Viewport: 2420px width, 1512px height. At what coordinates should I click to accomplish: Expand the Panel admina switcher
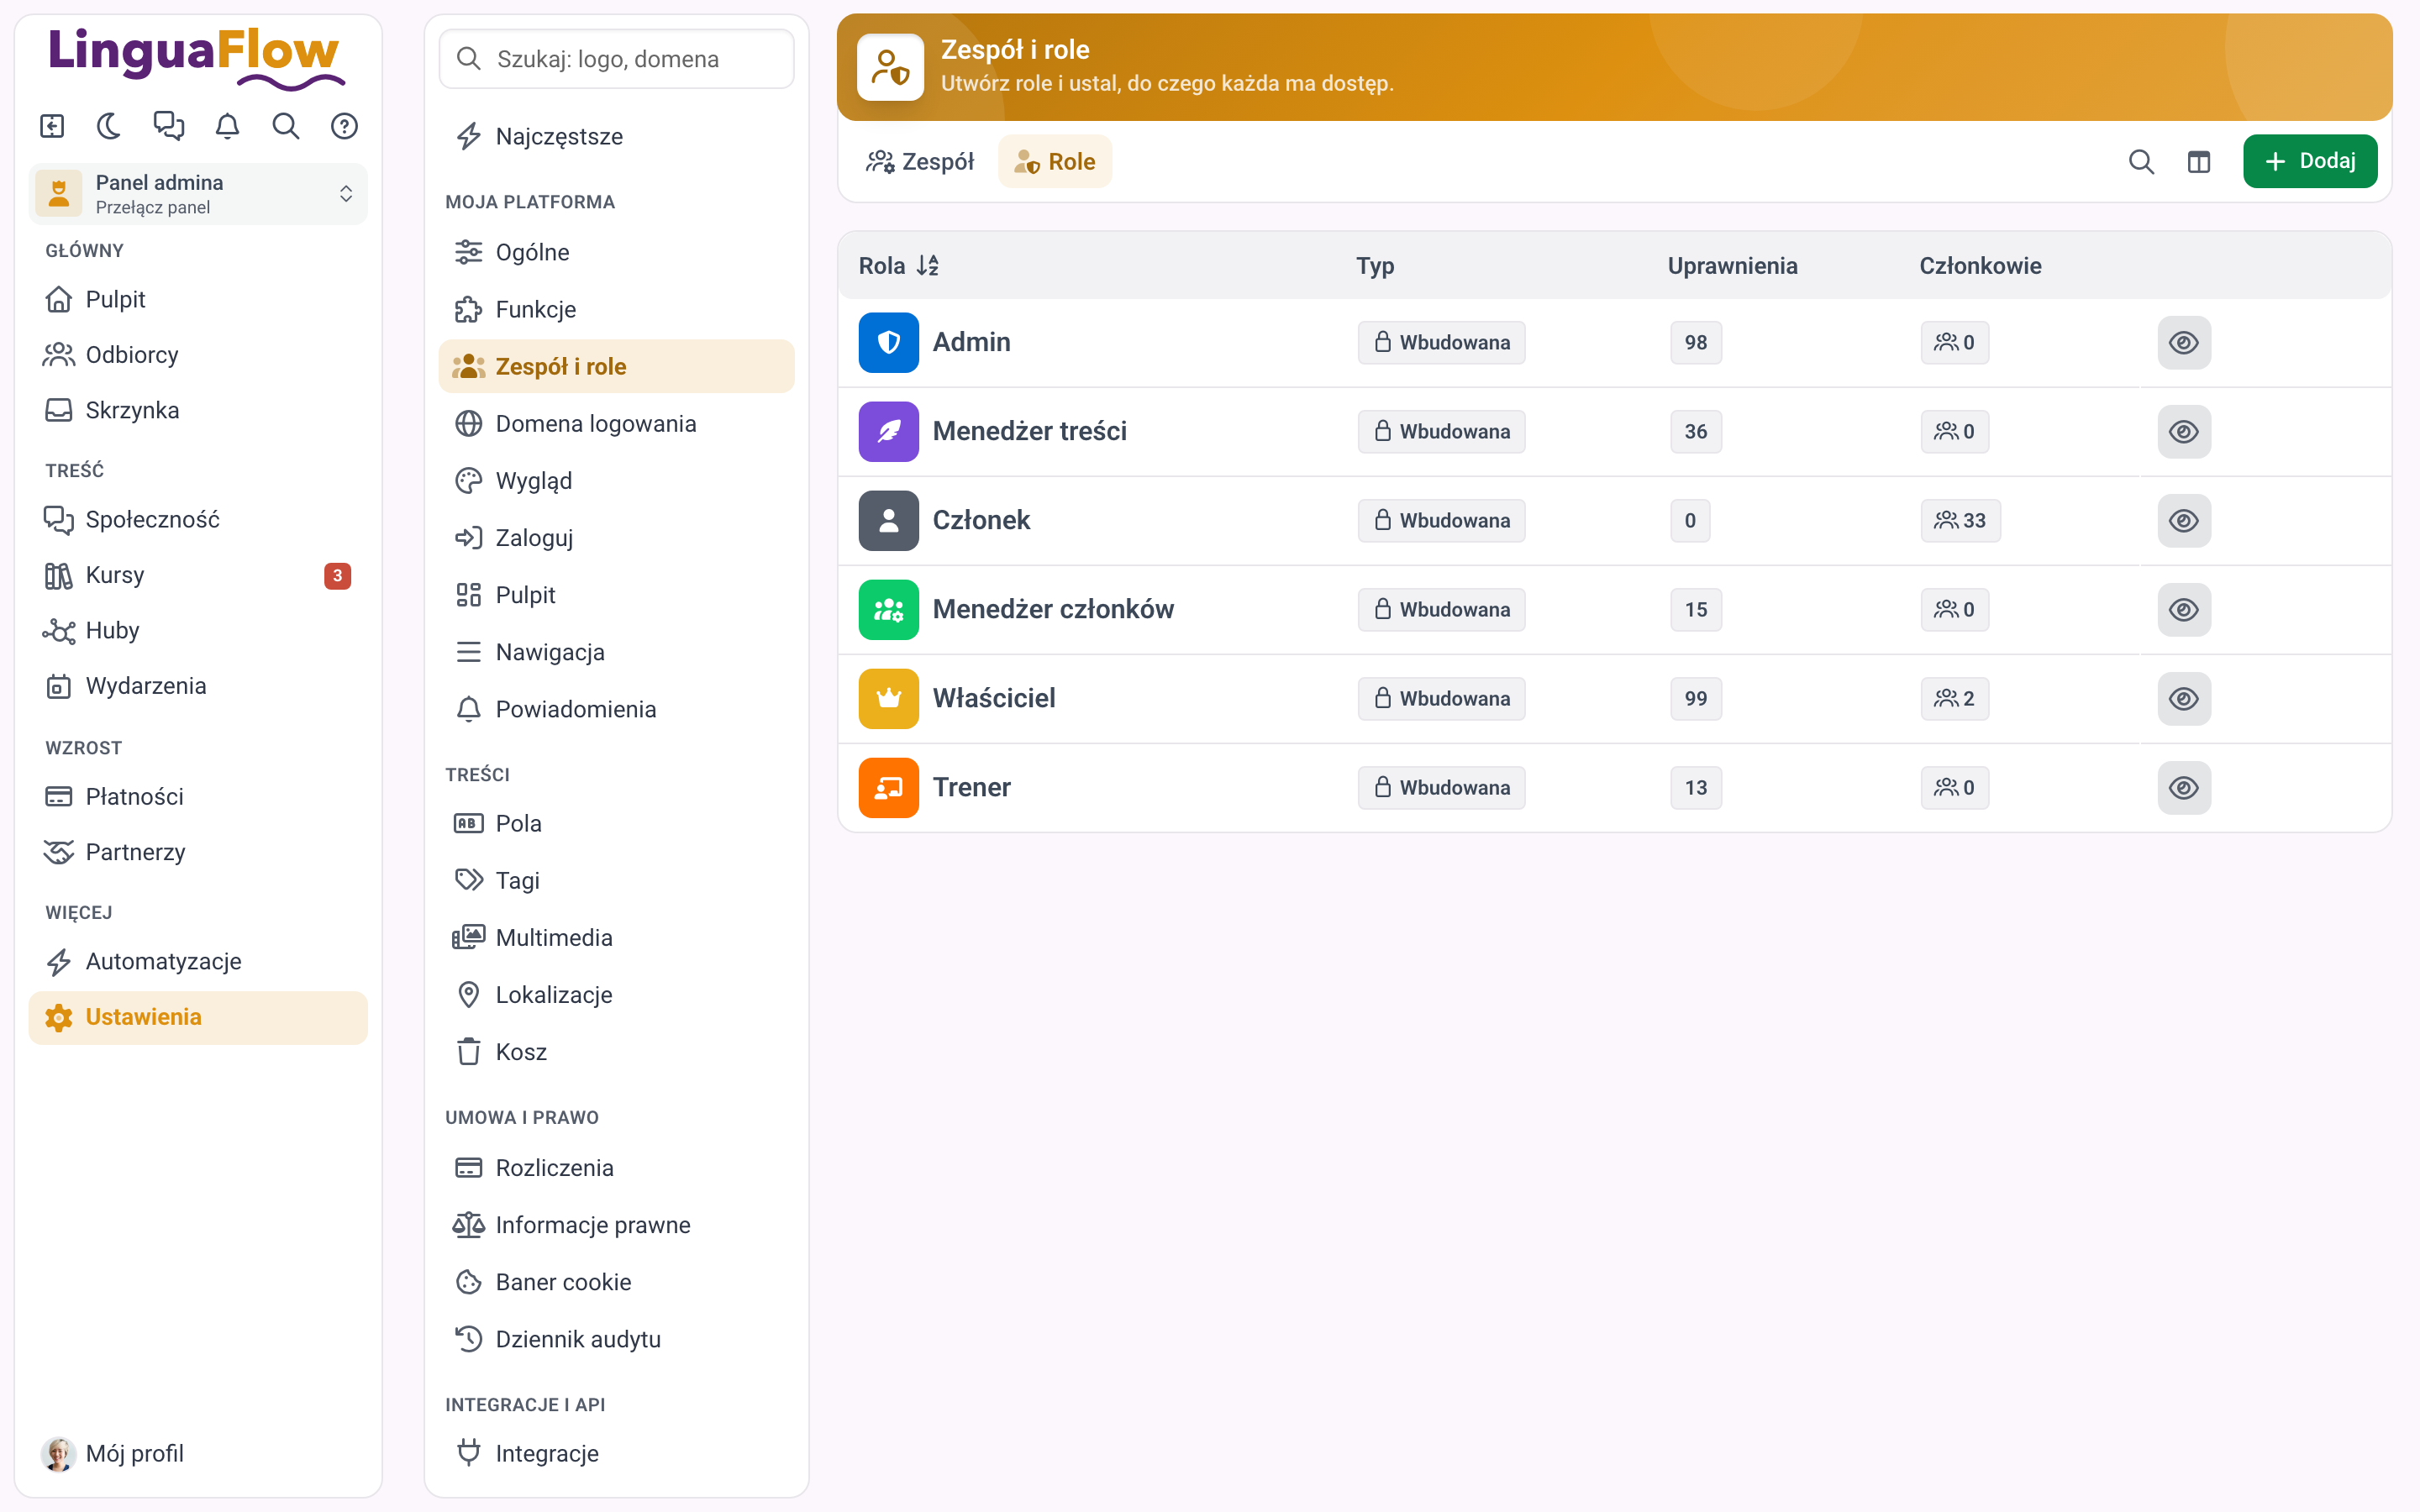tap(198, 194)
